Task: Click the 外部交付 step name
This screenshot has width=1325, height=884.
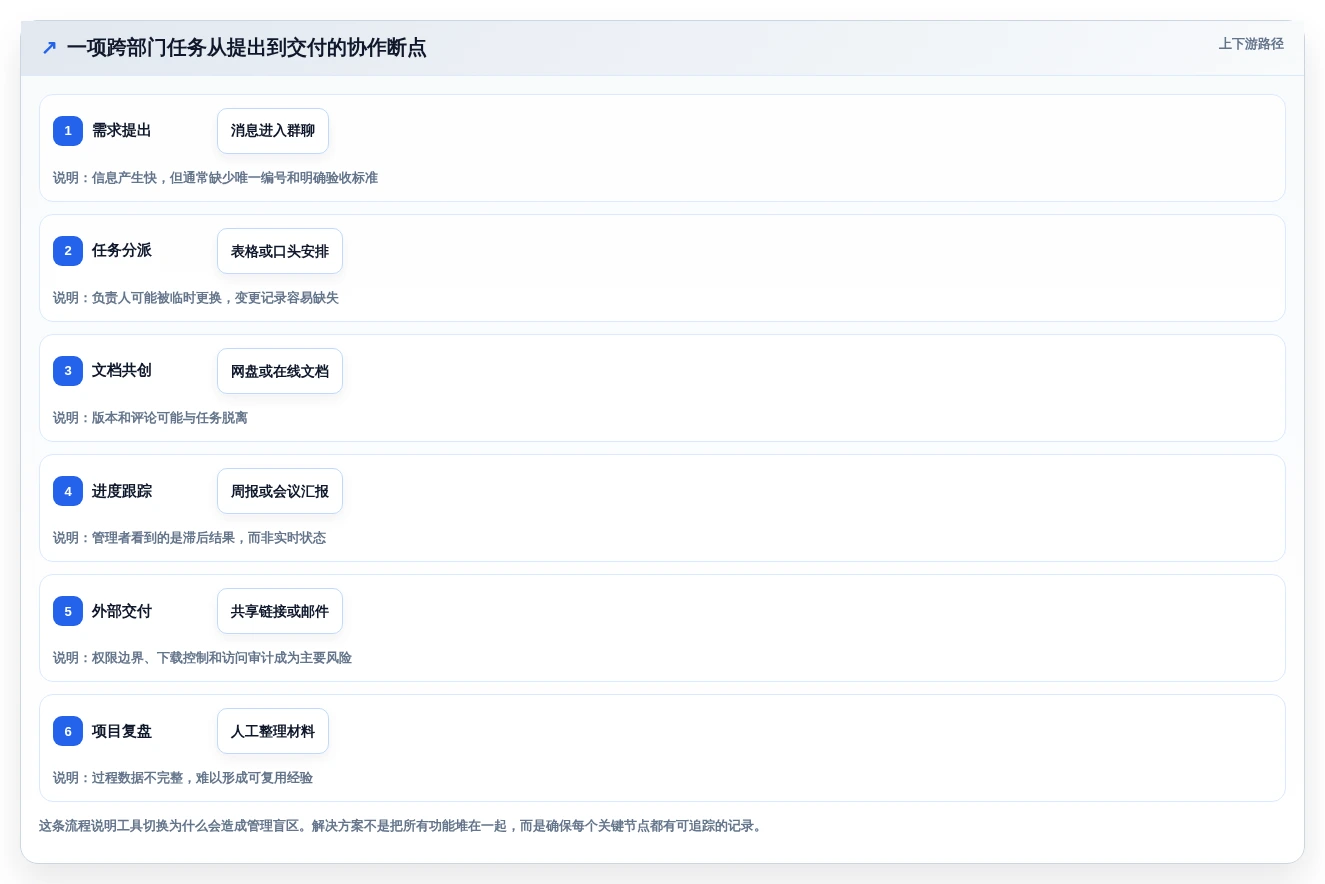Action: 122,611
